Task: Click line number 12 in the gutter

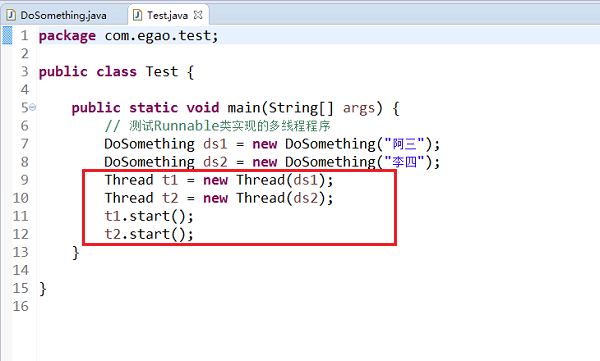Action: tap(21, 234)
